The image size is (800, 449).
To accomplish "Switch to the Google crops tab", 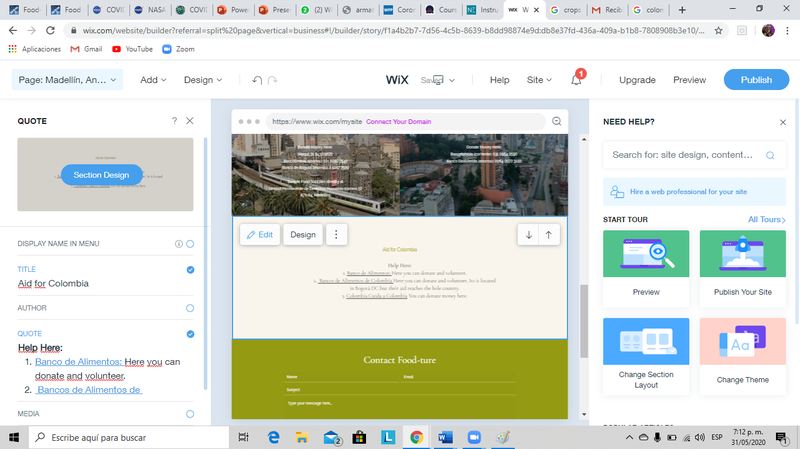I will [566, 10].
